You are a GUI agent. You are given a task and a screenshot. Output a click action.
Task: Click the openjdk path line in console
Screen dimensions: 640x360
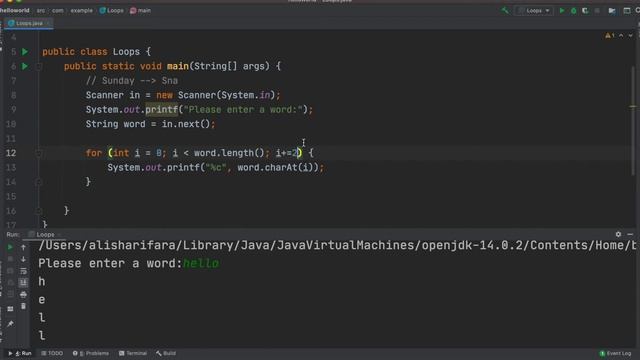[337, 245]
